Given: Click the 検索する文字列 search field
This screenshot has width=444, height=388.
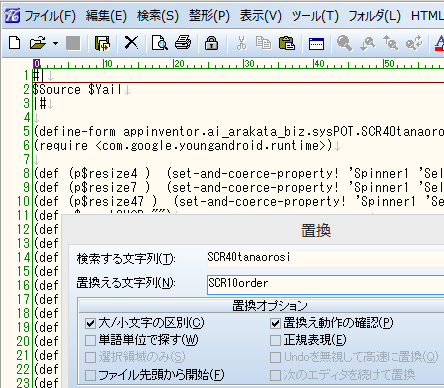Looking at the screenshot, I should tap(325, 258).
